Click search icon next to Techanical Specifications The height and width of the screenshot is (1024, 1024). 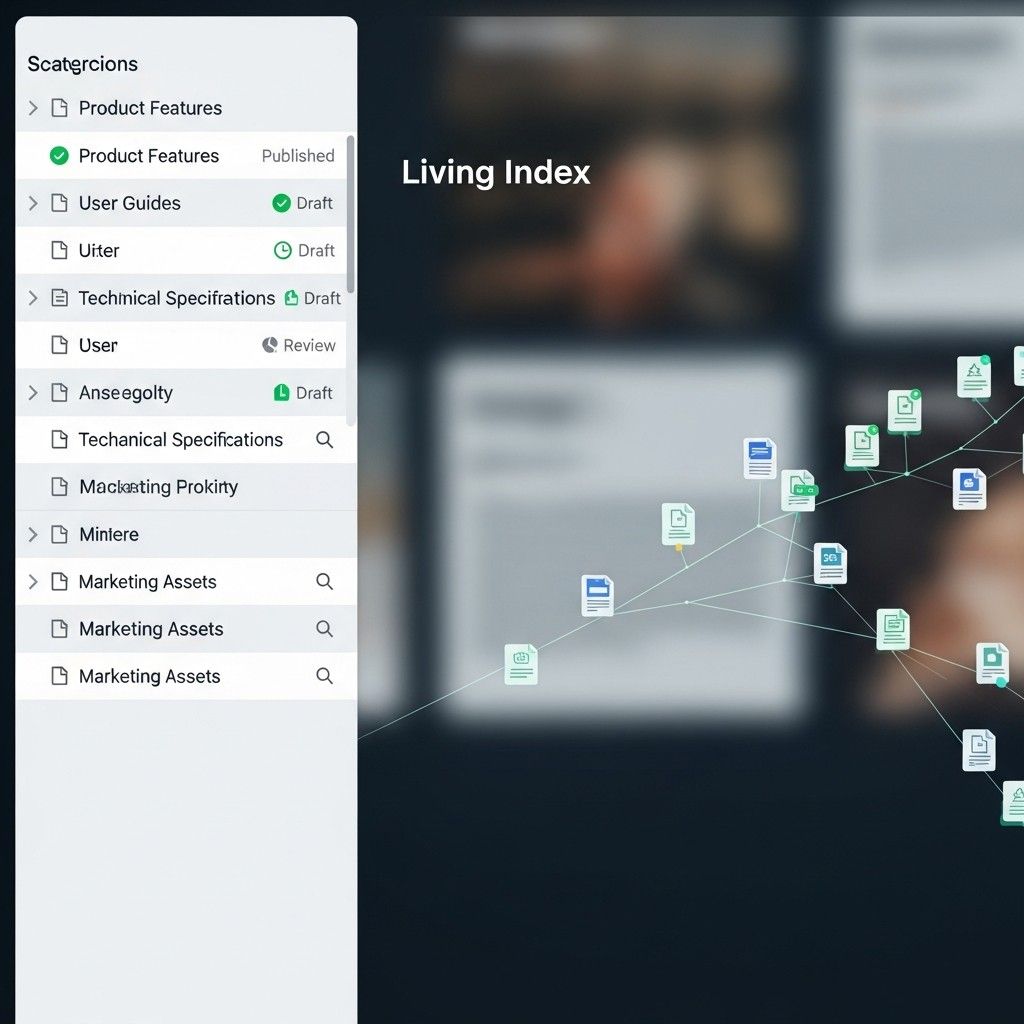(x=324, y=440)
